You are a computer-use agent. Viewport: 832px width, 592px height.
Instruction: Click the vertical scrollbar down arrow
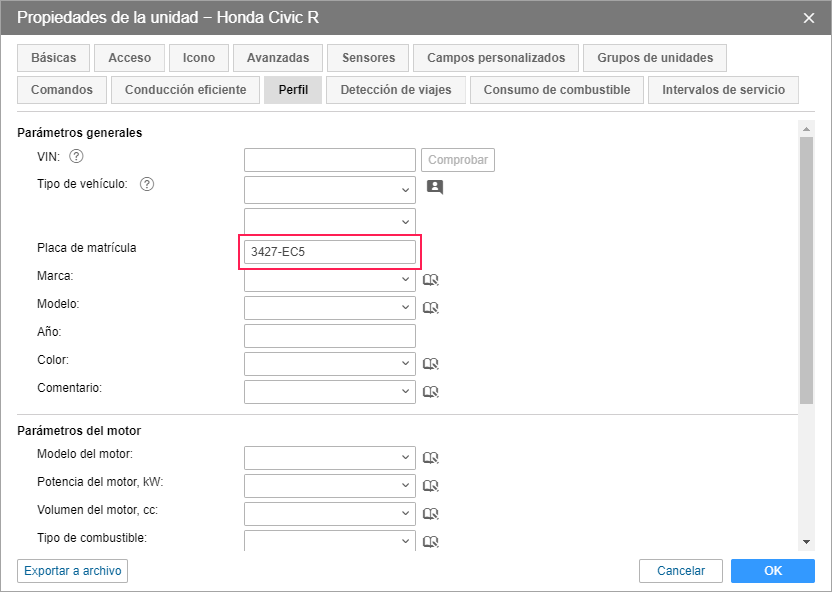point(806,541)
